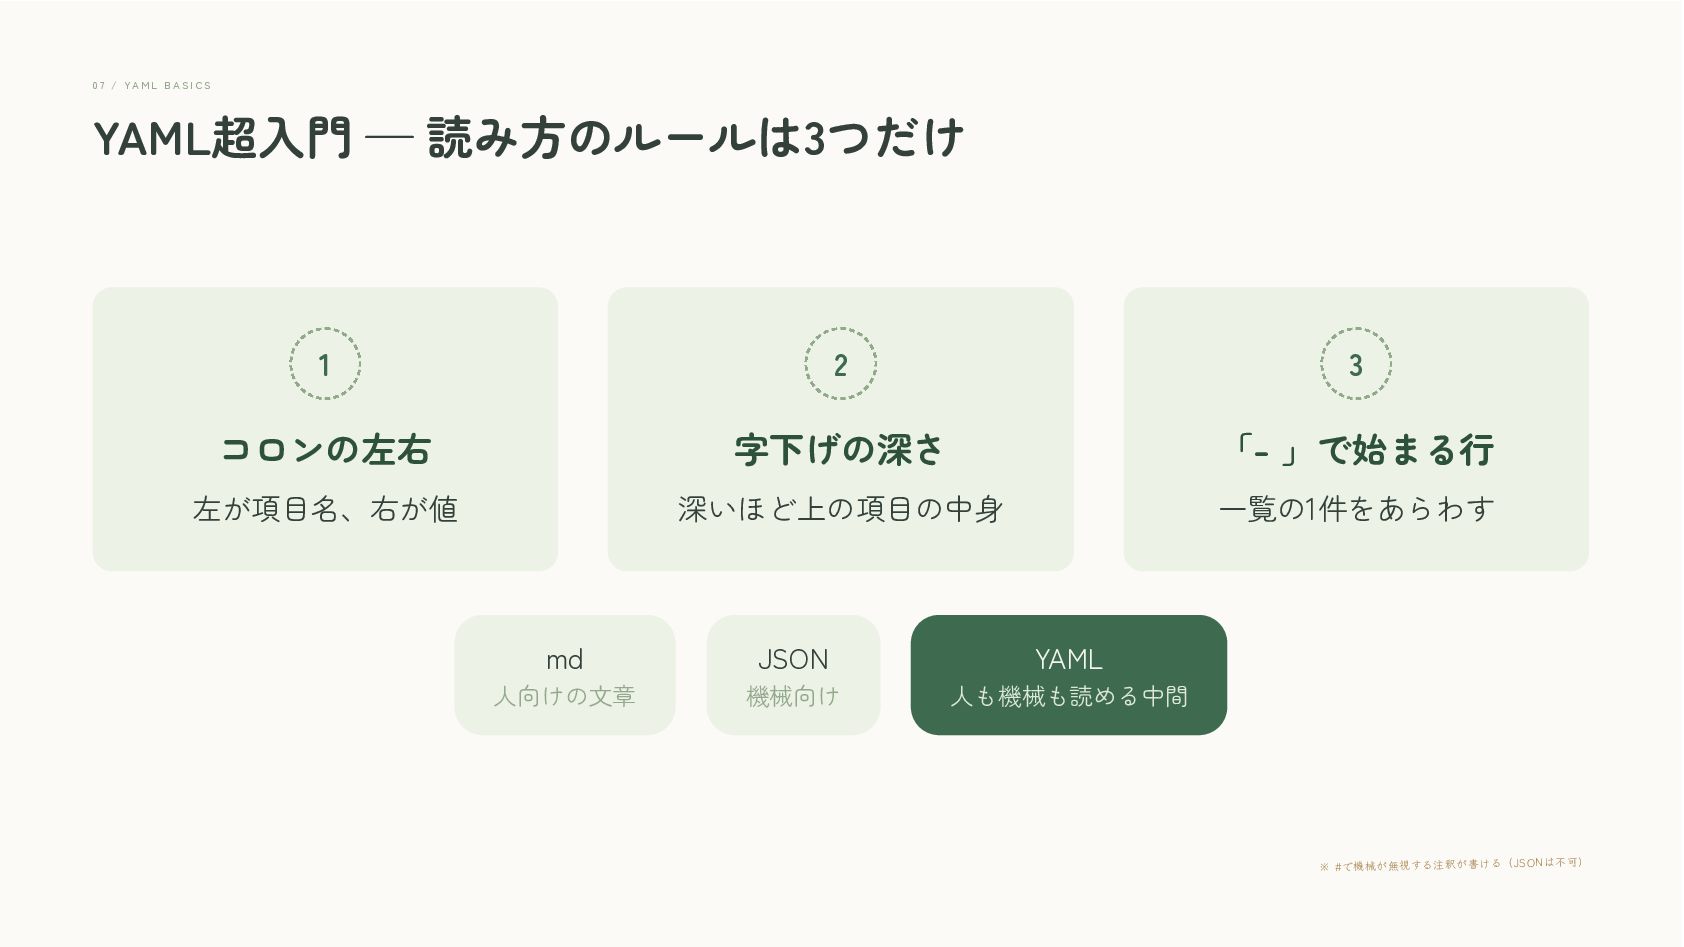Select the コロンの左右 heading
This screenshot has width=1684, height=947.
coord(325,450)
